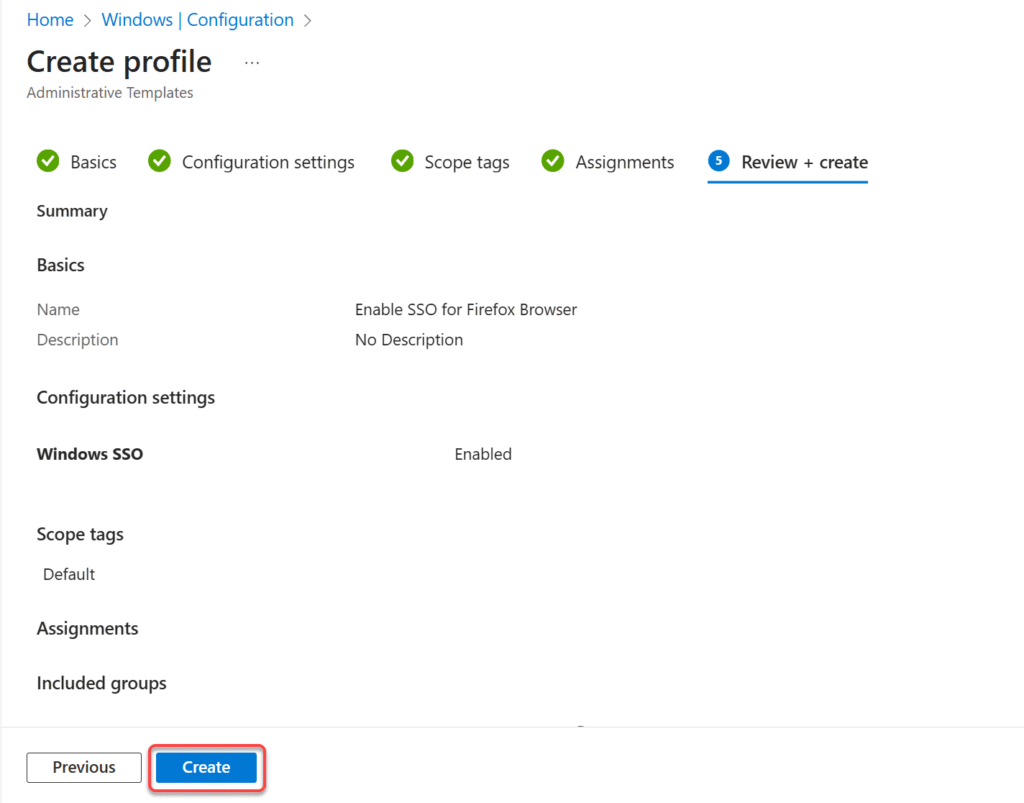Image resolution: width=1024 pixels, height=803 pixels.
Task: Click the 'Windows SSO' setting label
Action: [89, 454]
